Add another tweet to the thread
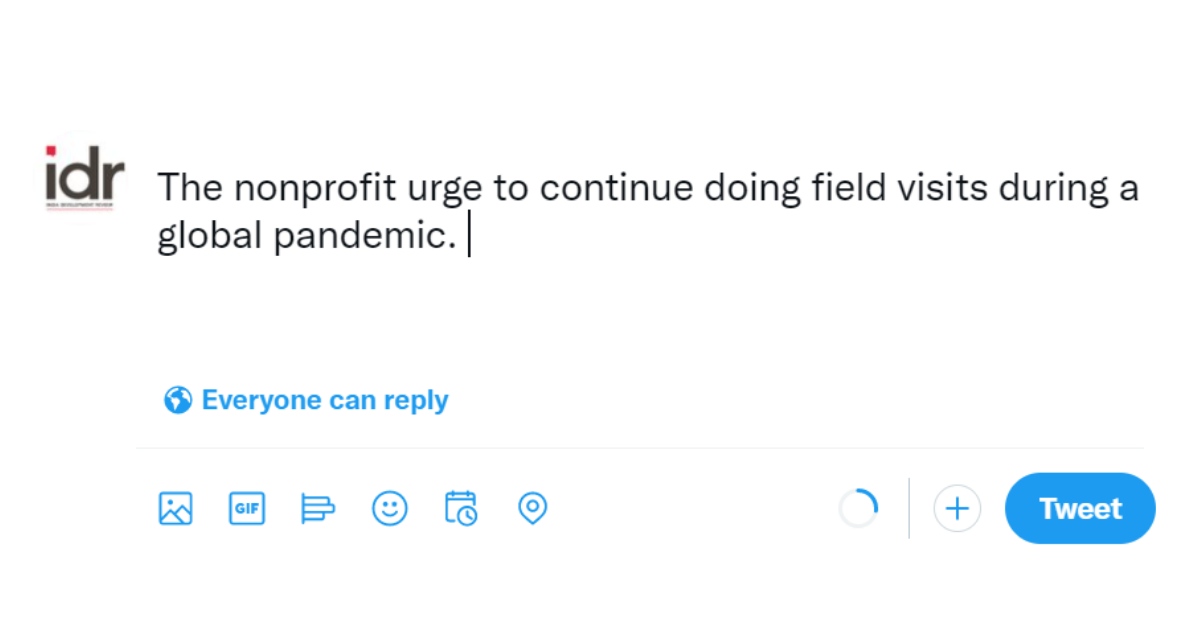The width and height of the screenshot is (1200, 640). [957, 508]
